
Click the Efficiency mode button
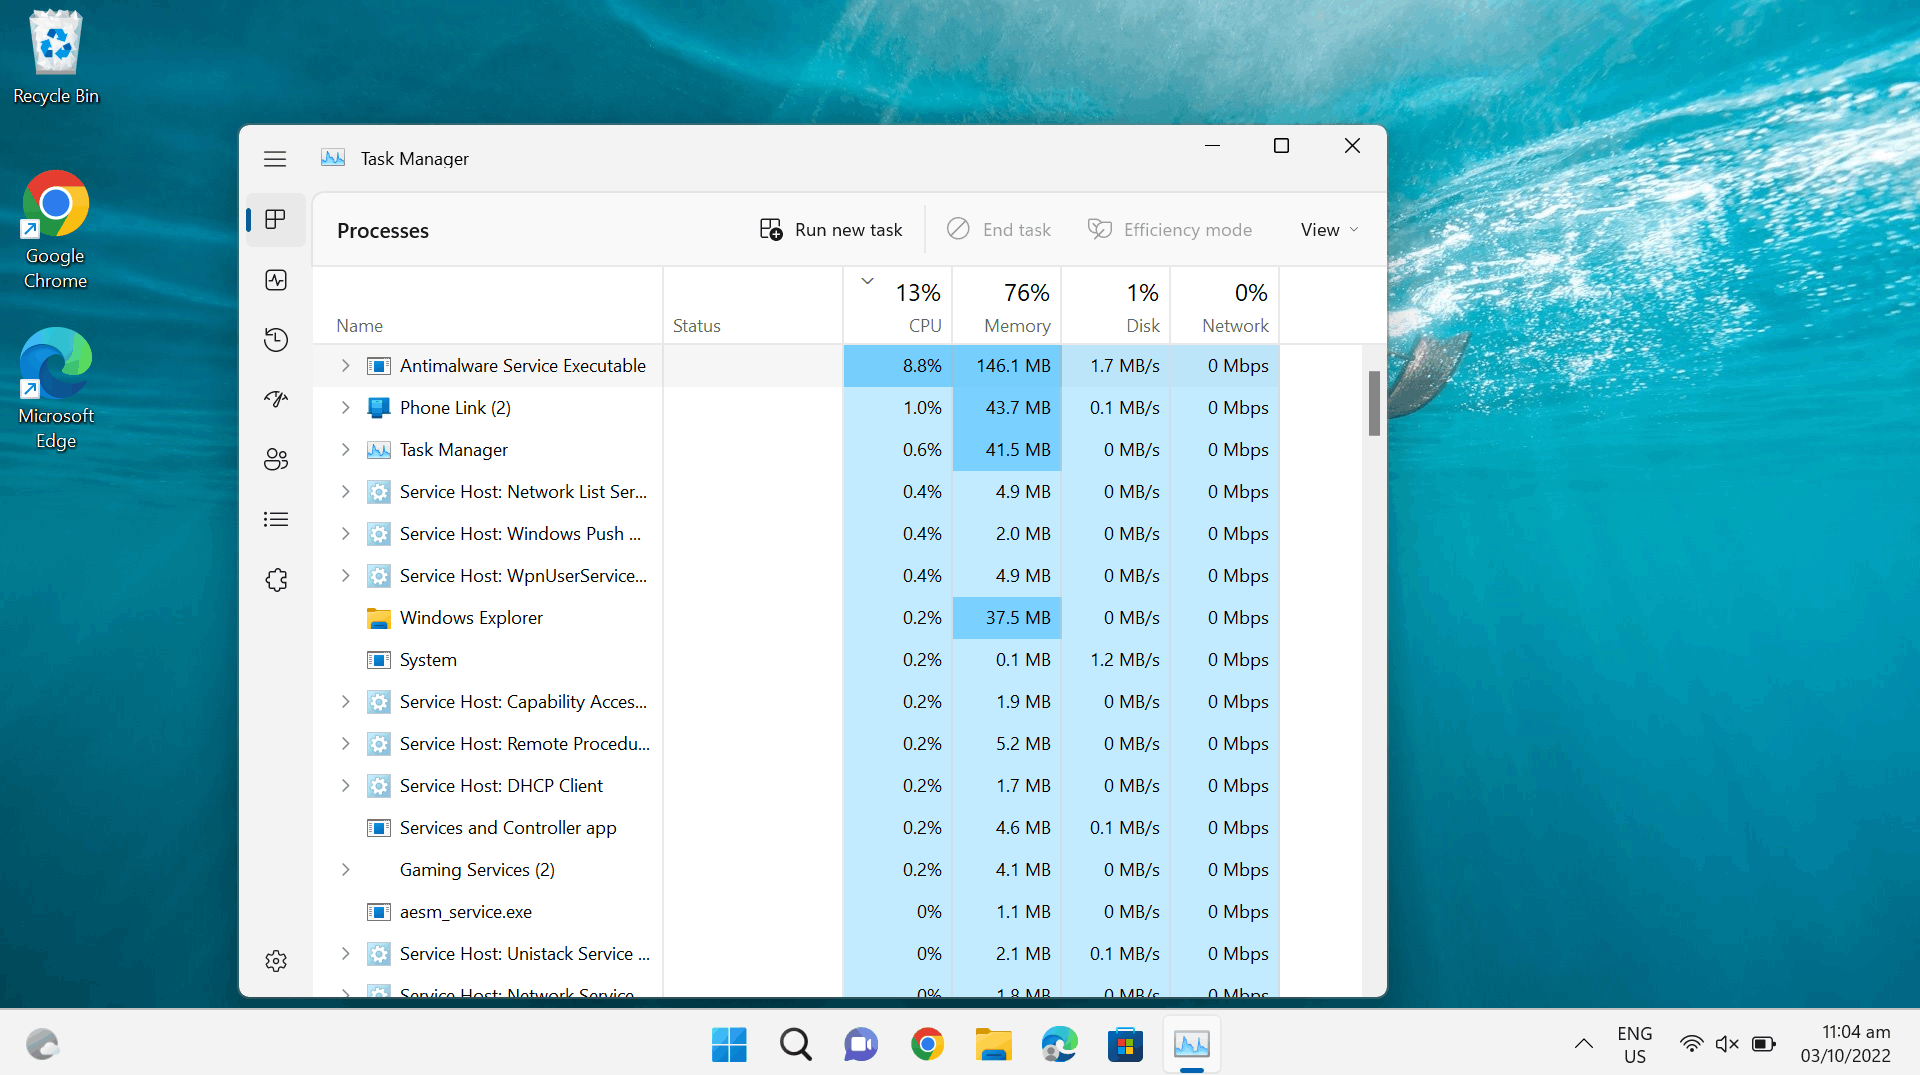[1170, 230]
